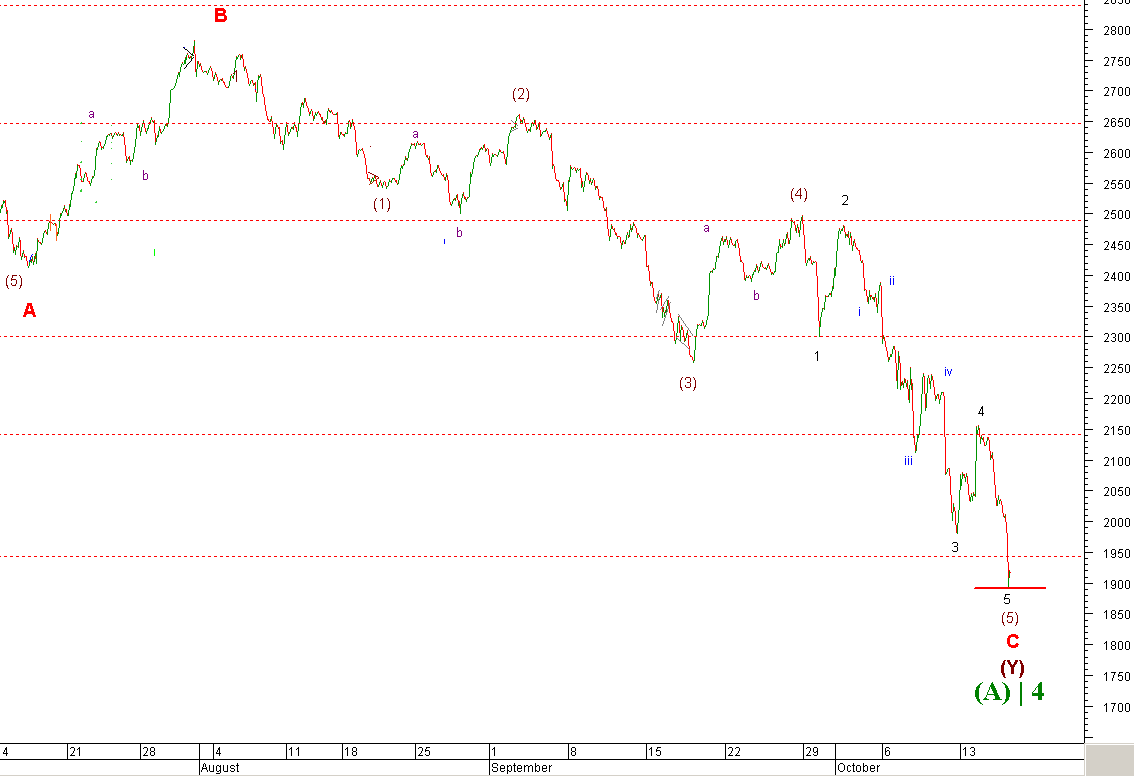The height and width of the screenshot is (776, 1134).
Task: Select the 1700 price axis value
Action: pyautogui.click(x=1117, y=707)
